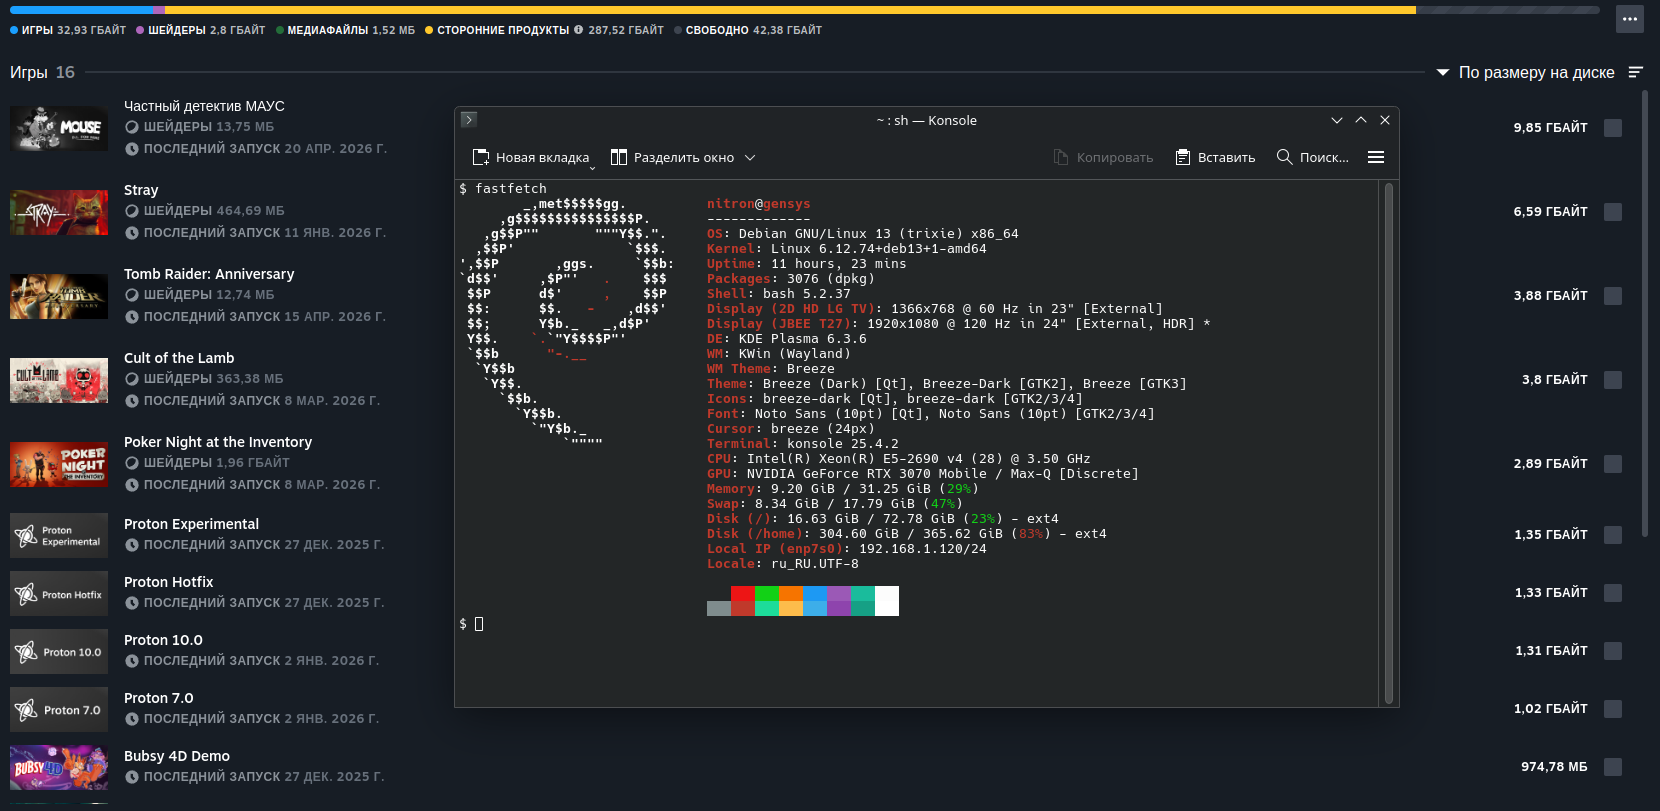Click the white swatch in fastfetch palette
Screen dimensions: 1660x811
pos(887,601)
